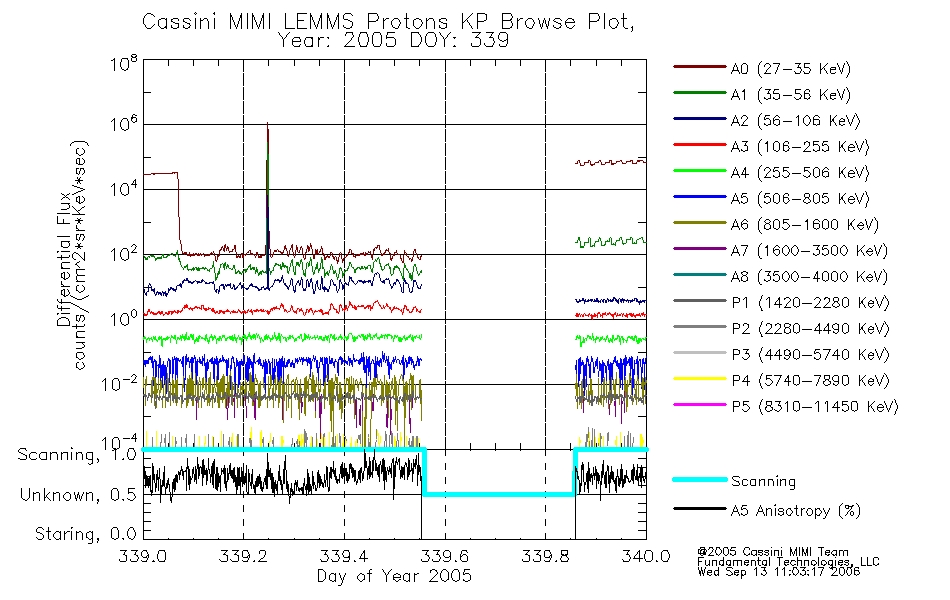
Task: Click the 10^8 y-axis tick label
Action: 124,63
